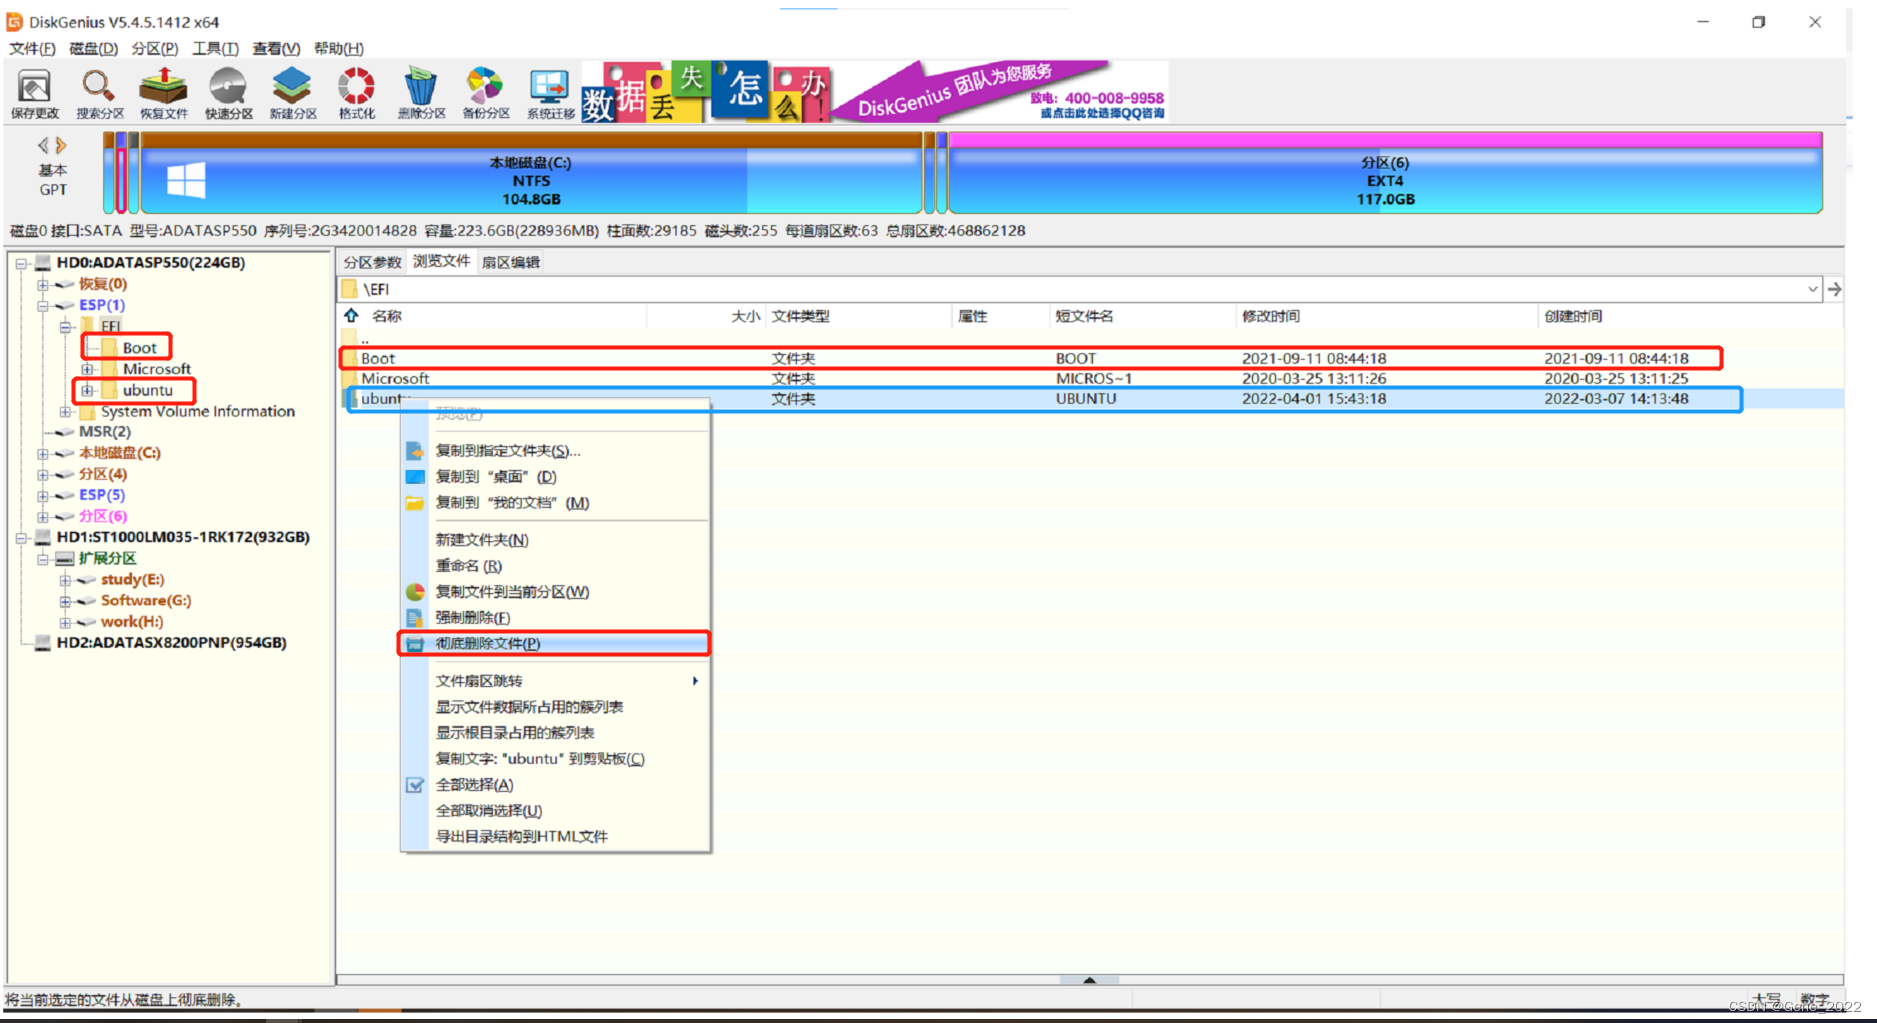Launch the Format (格式化) tool

[x=356, y=94]
